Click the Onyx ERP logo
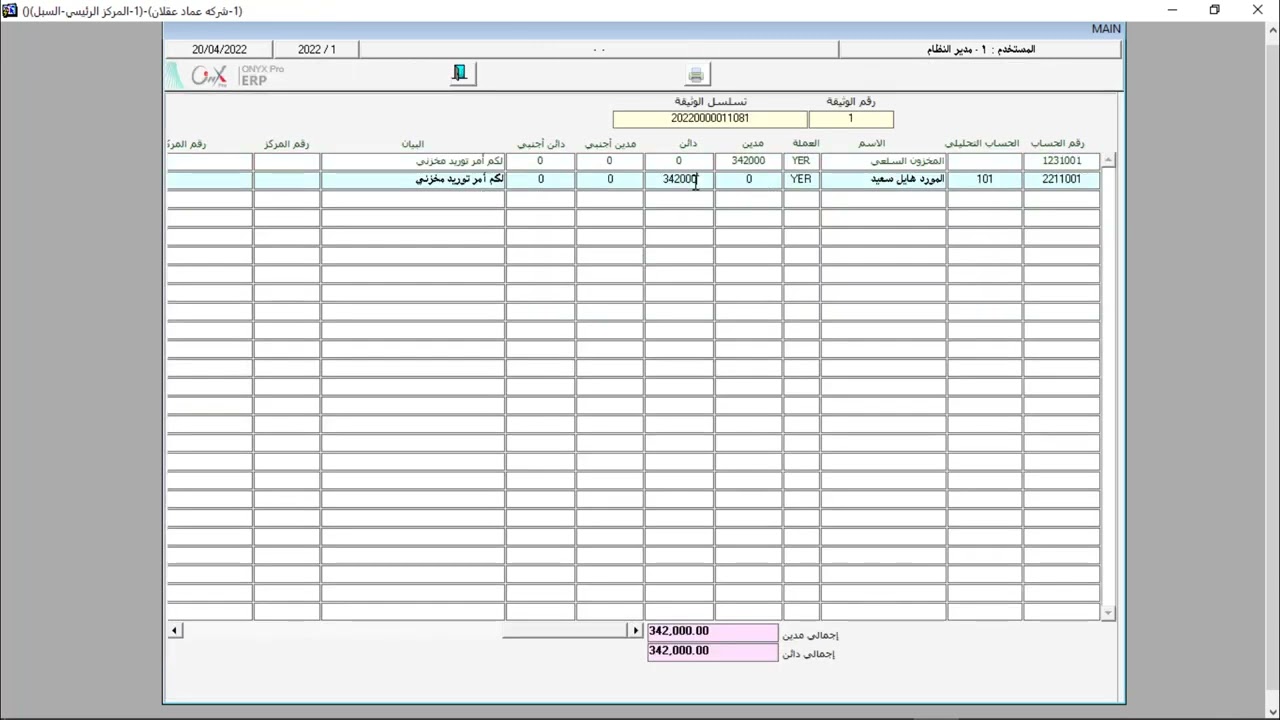 tap(227, 75)
